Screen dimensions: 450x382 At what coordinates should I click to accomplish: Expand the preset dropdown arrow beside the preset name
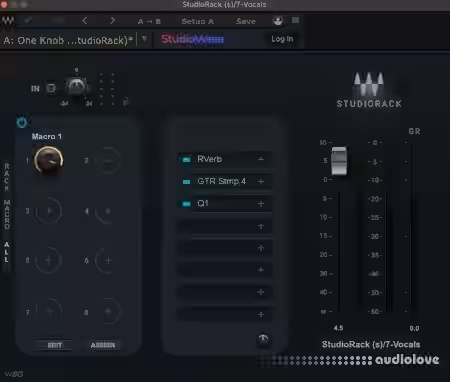click(144, 39)
